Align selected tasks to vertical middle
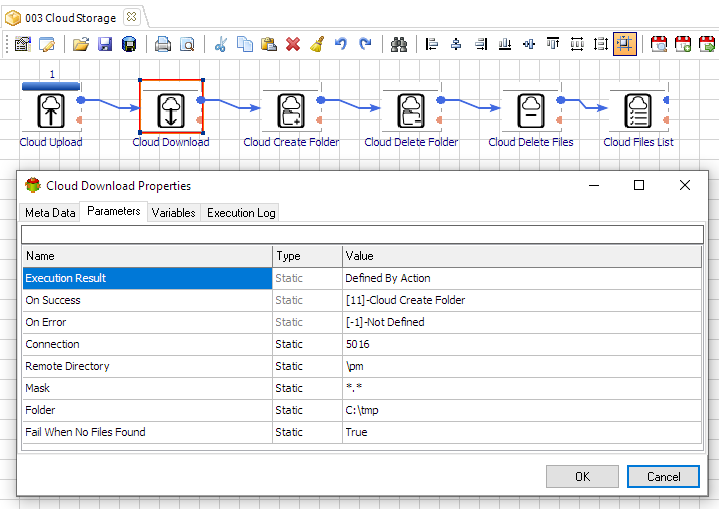Image resolution: width=719 pixels, height=509 pixels. pos(529,44)
